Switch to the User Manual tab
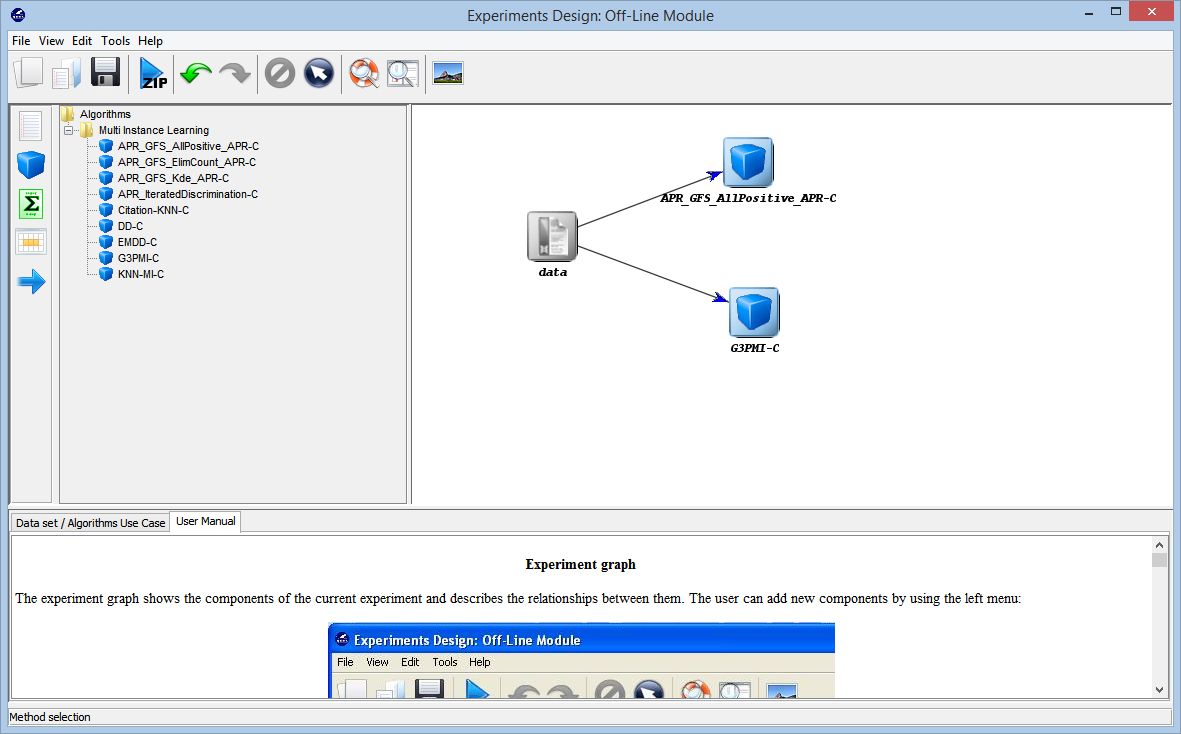1181x734 pixels. coord(206,521)
